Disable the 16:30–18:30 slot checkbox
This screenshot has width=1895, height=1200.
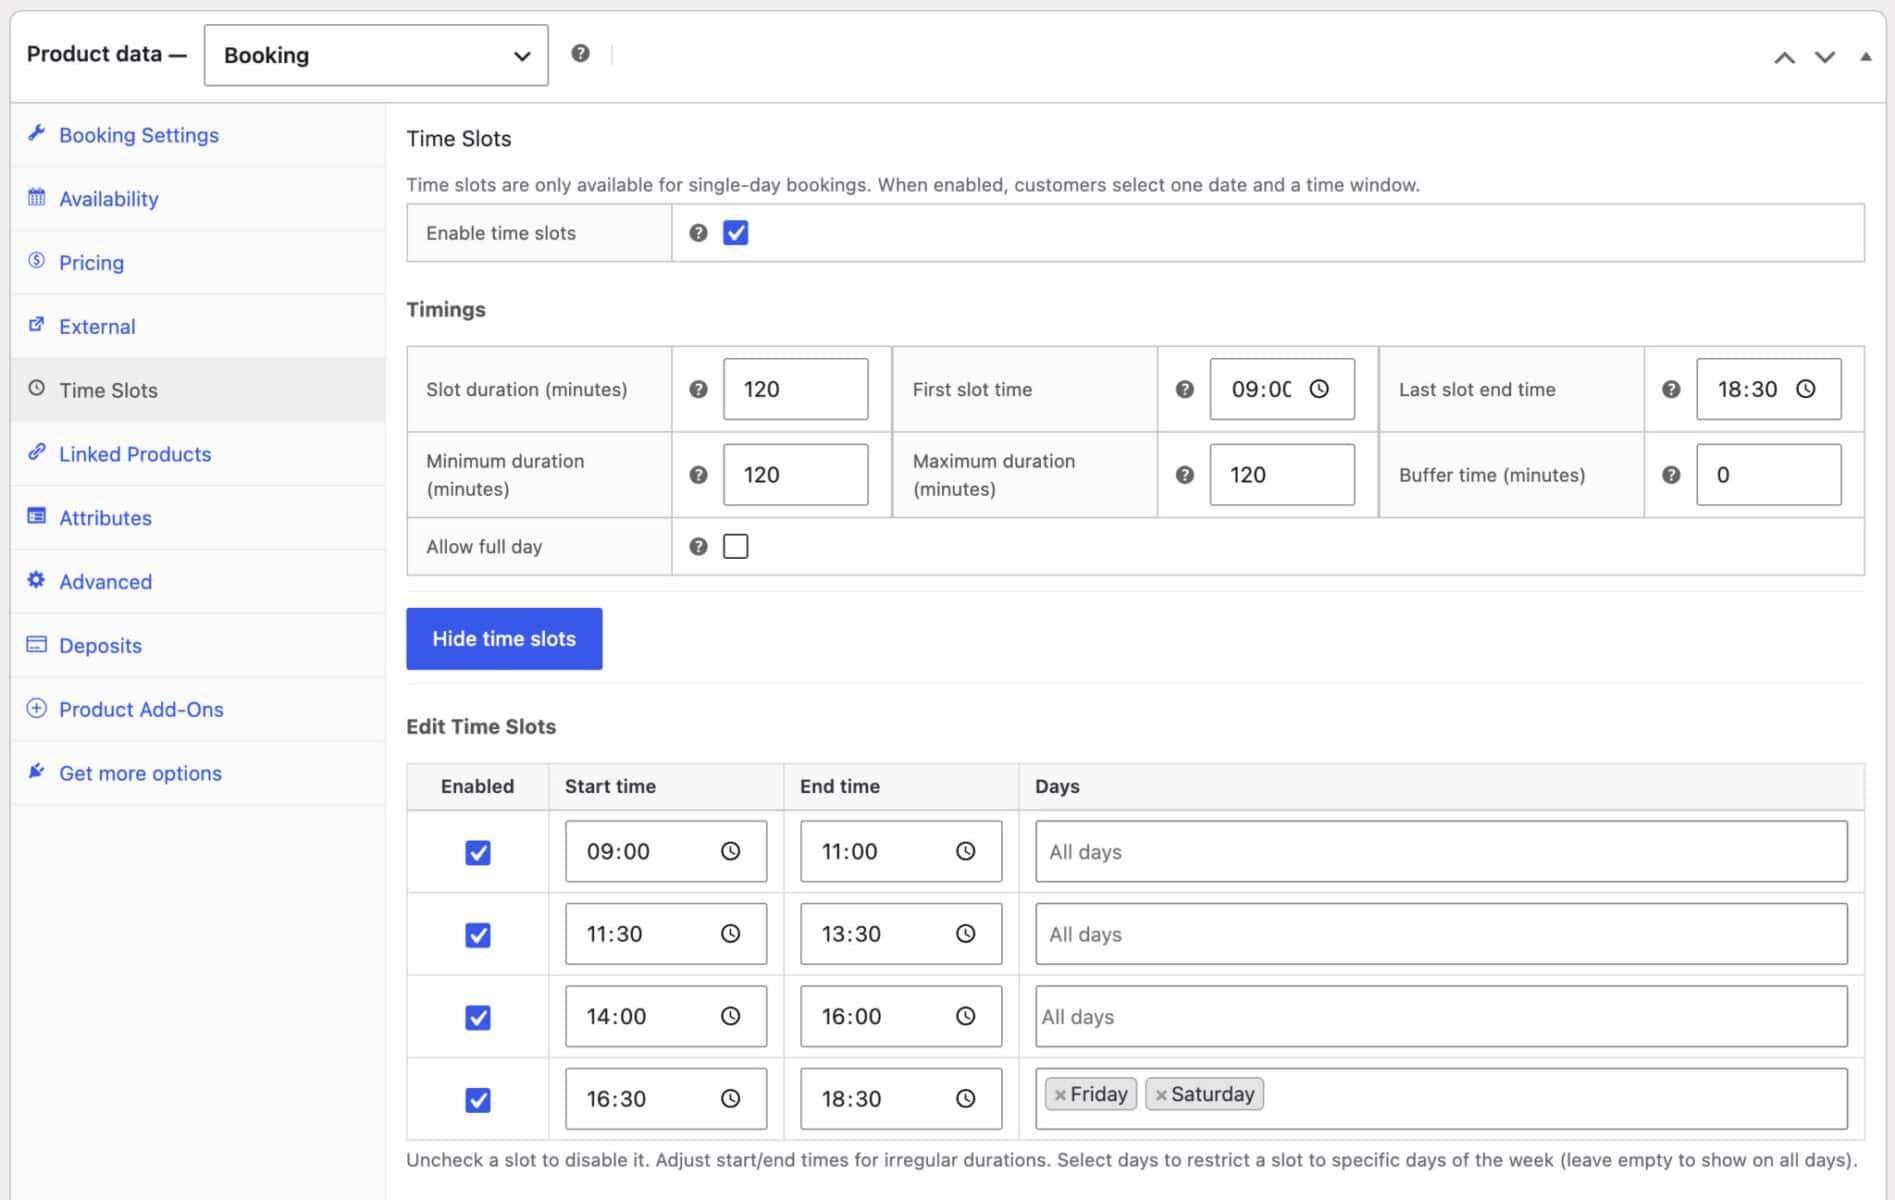click(x=478, y=1100)
